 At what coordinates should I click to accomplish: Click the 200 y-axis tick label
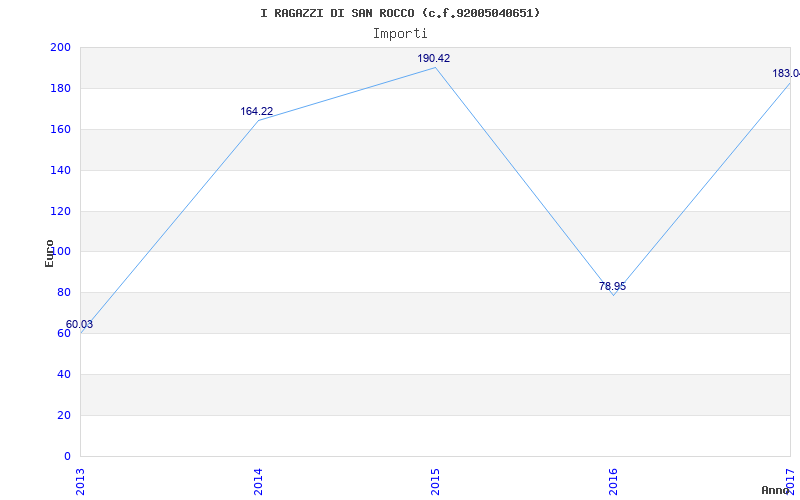(x=60, y=47)
